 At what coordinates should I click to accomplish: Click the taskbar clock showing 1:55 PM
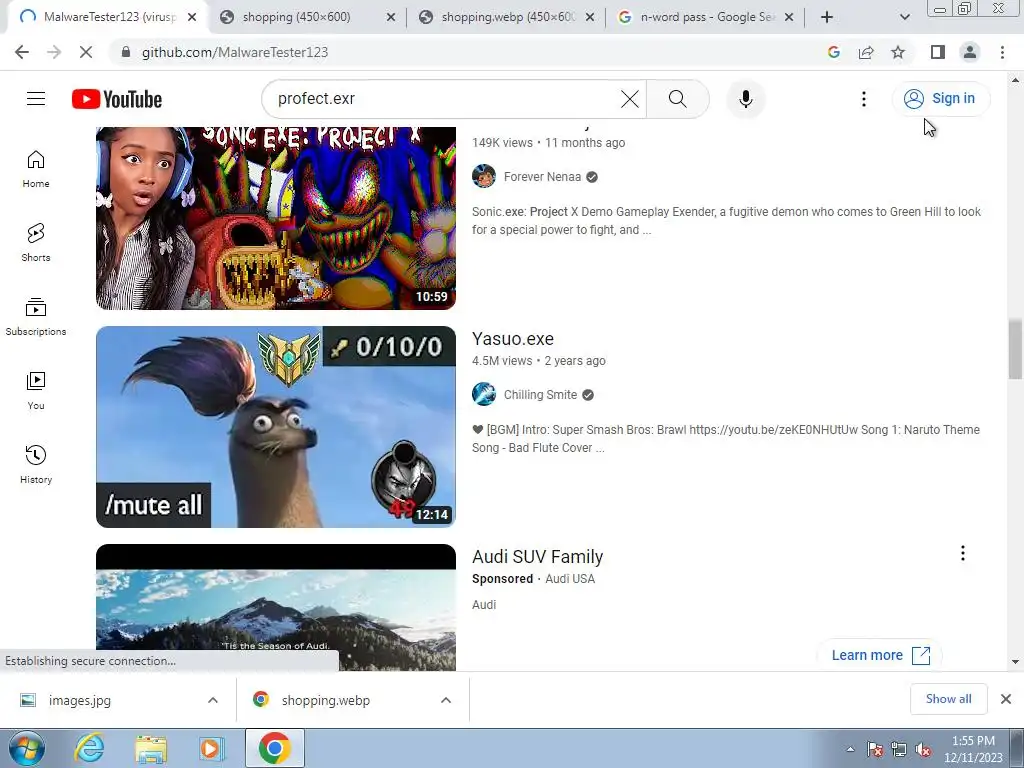[x=973, y=749]
